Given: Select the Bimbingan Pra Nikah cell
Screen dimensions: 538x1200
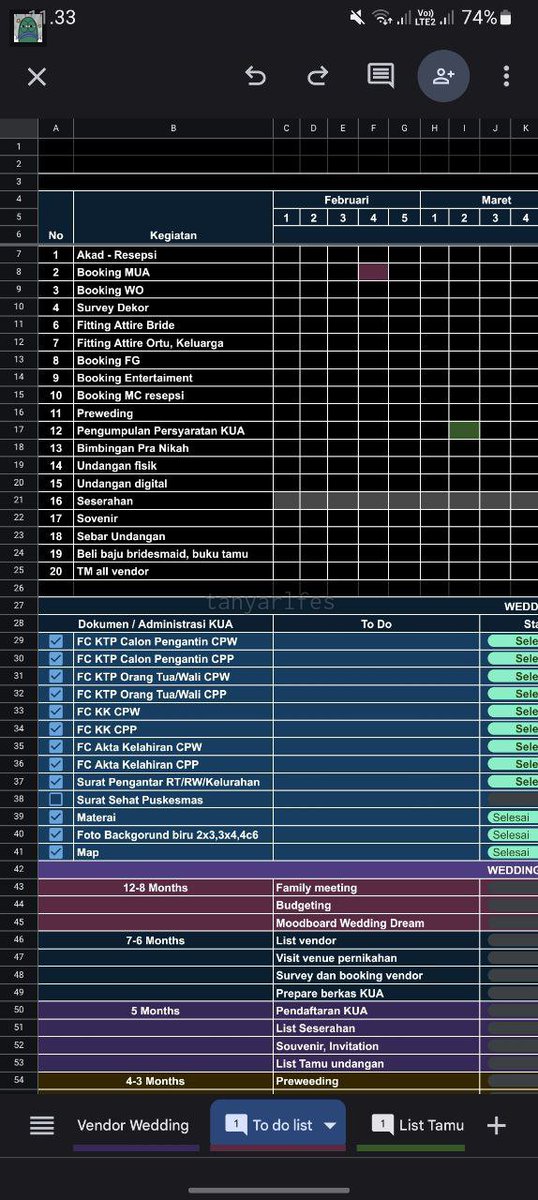Looking at the screenshot, I should point(173,448).
